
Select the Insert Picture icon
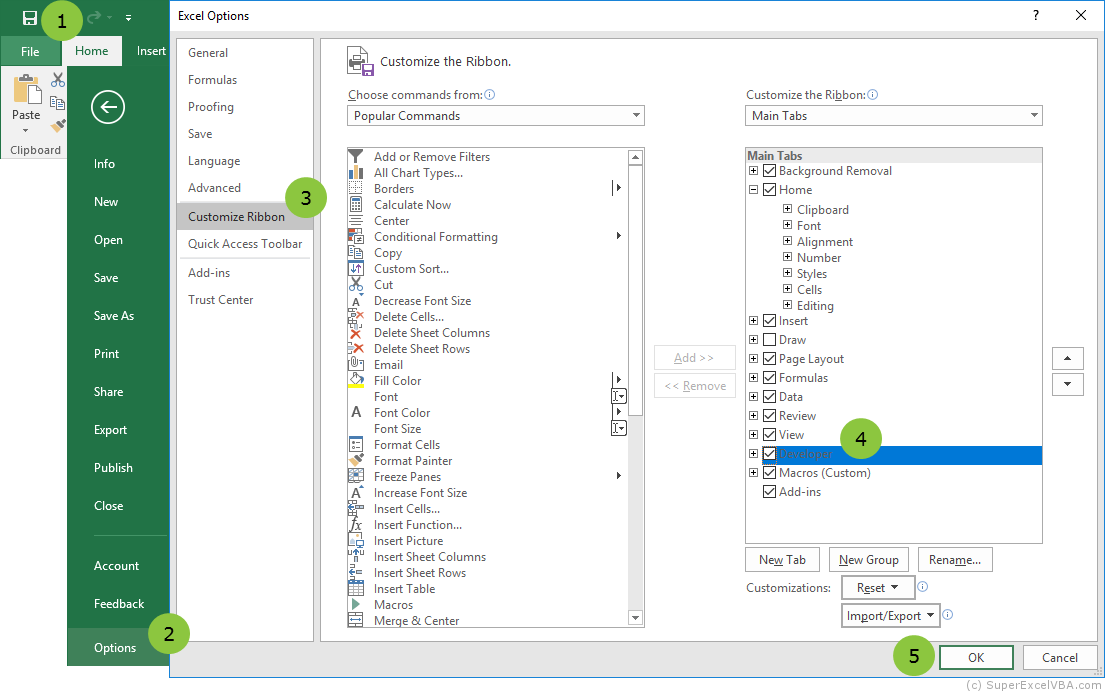tap(356, 541)
